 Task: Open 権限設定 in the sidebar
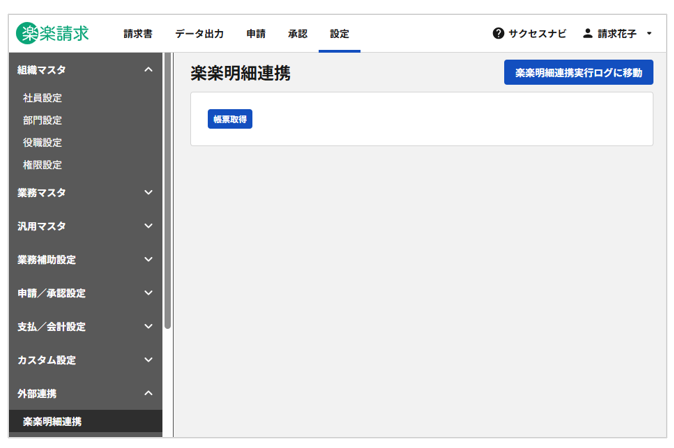coord(42,165)
